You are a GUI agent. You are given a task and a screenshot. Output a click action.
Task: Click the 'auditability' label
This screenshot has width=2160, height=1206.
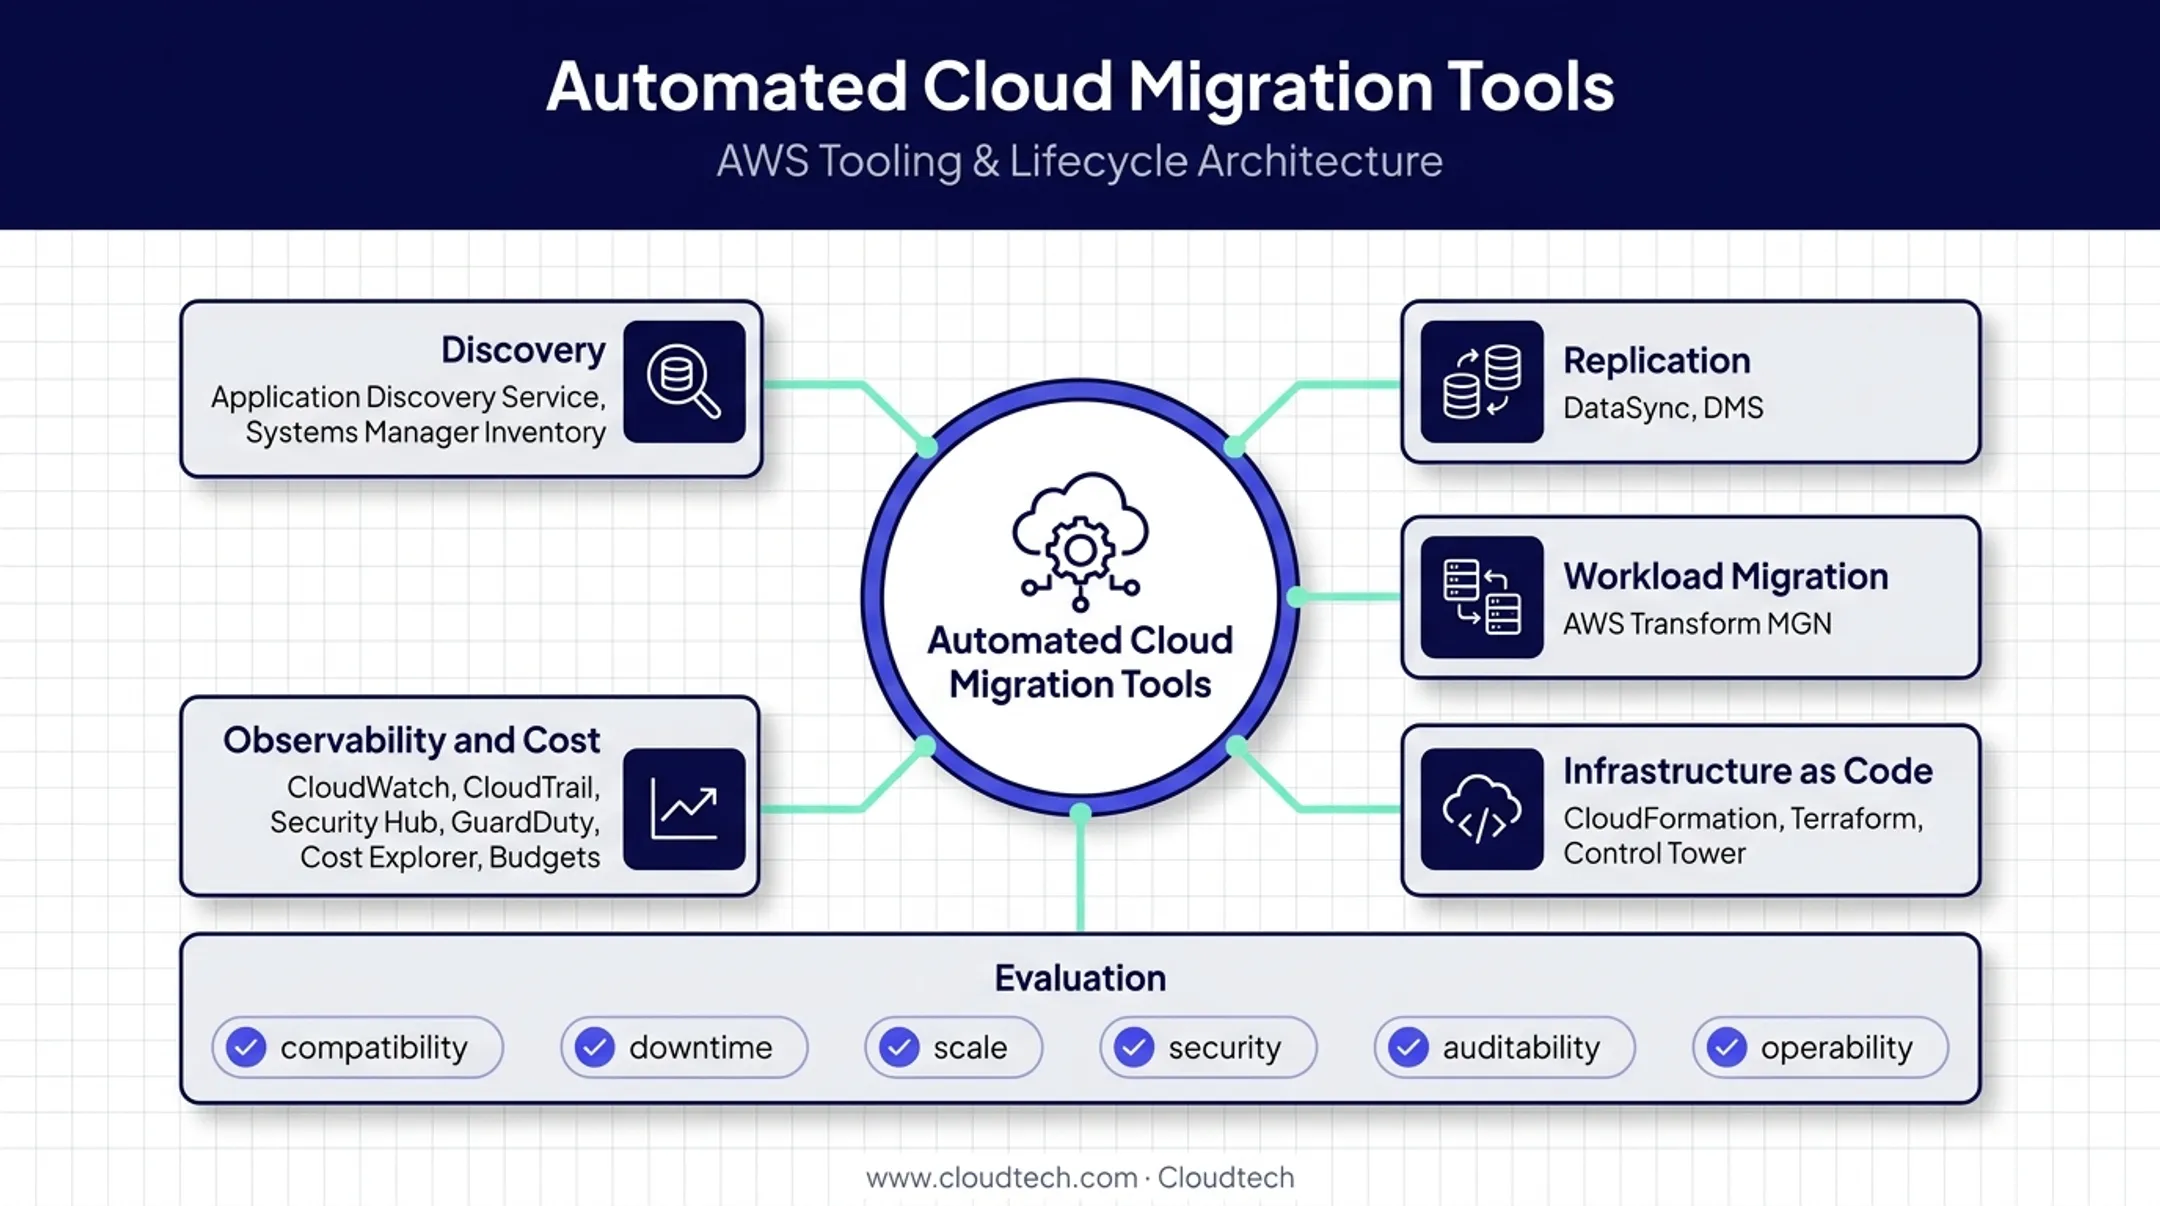1521,1048
